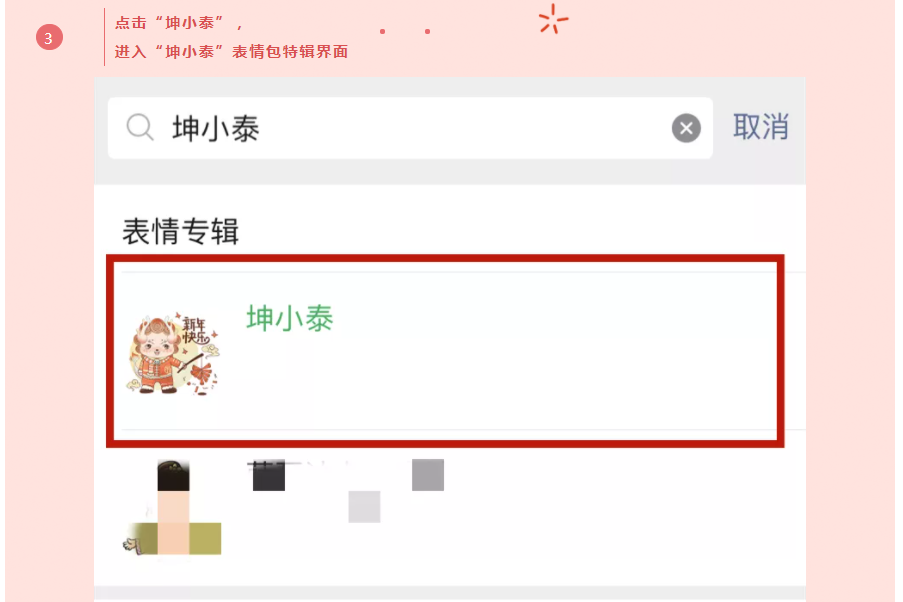Click the dark gray square in second result
Viewport: 903px width, 602px height.
point(428,475)
